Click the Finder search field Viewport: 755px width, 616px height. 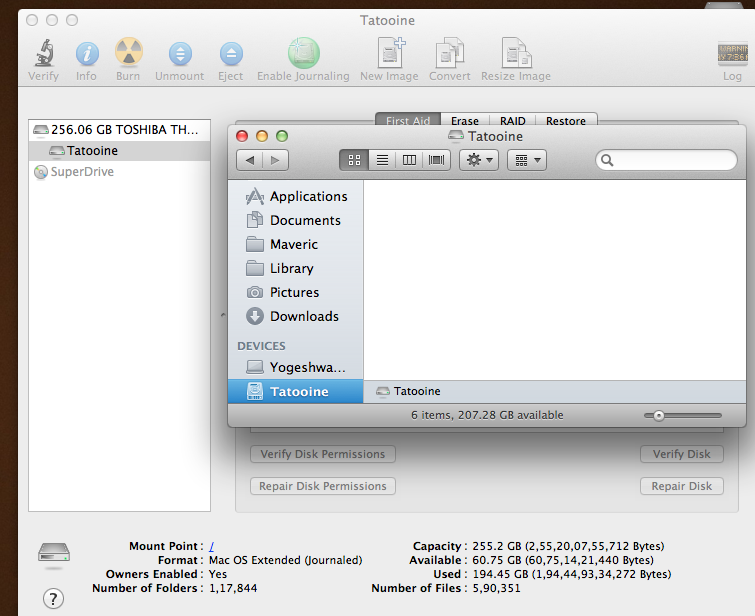click(x=666, y=160)
